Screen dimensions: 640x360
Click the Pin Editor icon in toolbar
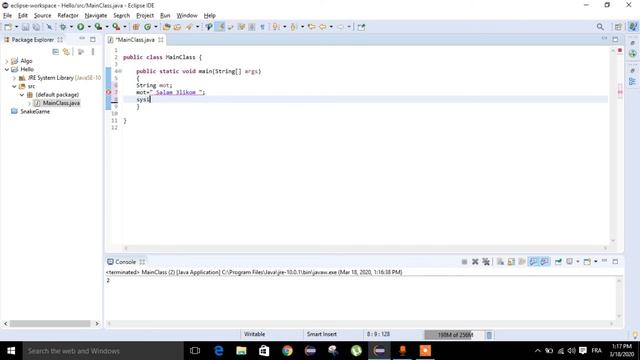[361, 27]
